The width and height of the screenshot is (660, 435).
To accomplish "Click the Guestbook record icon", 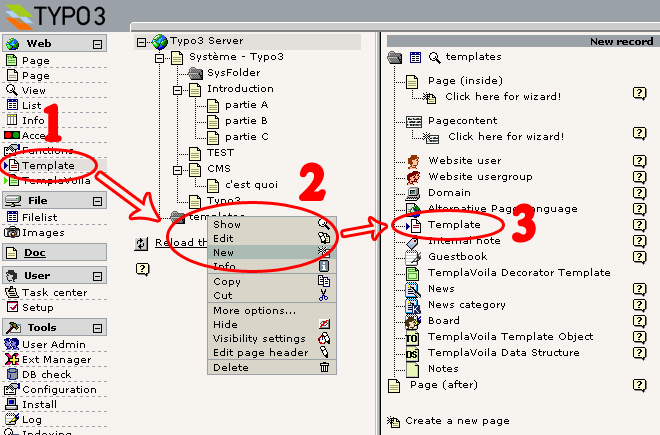I will point(413,256).
